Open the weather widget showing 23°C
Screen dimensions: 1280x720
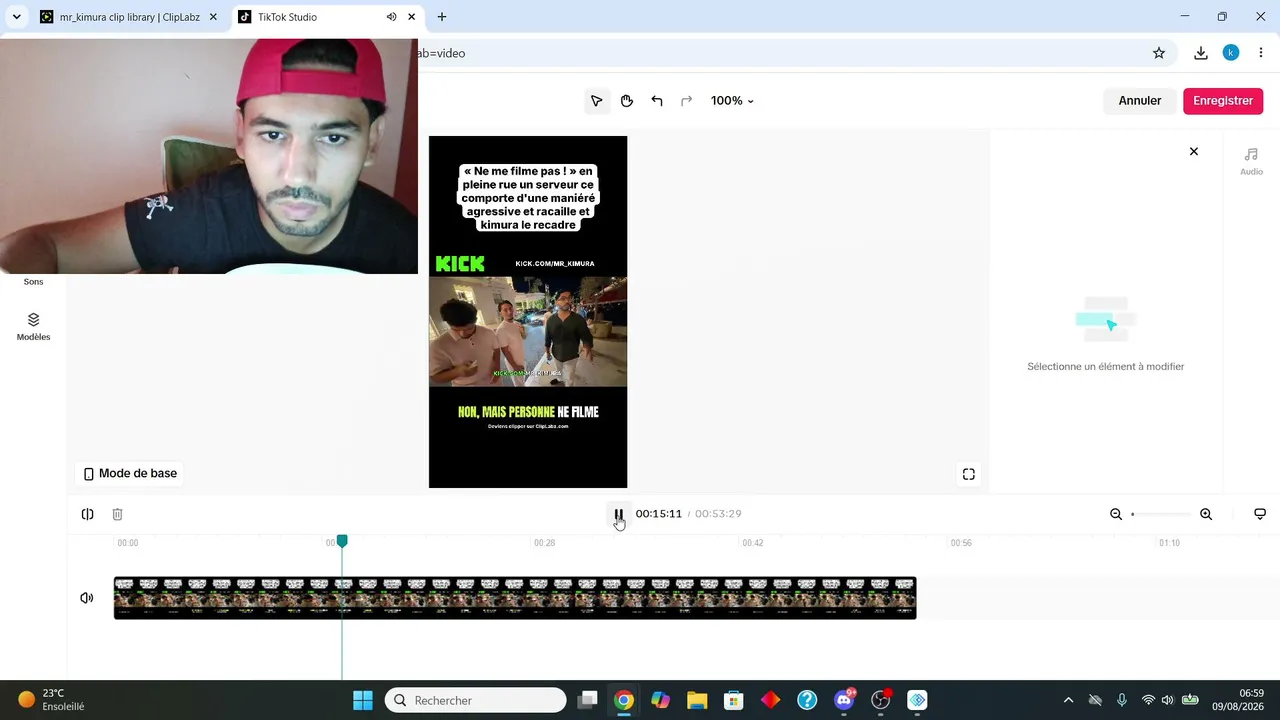(52, 700)
